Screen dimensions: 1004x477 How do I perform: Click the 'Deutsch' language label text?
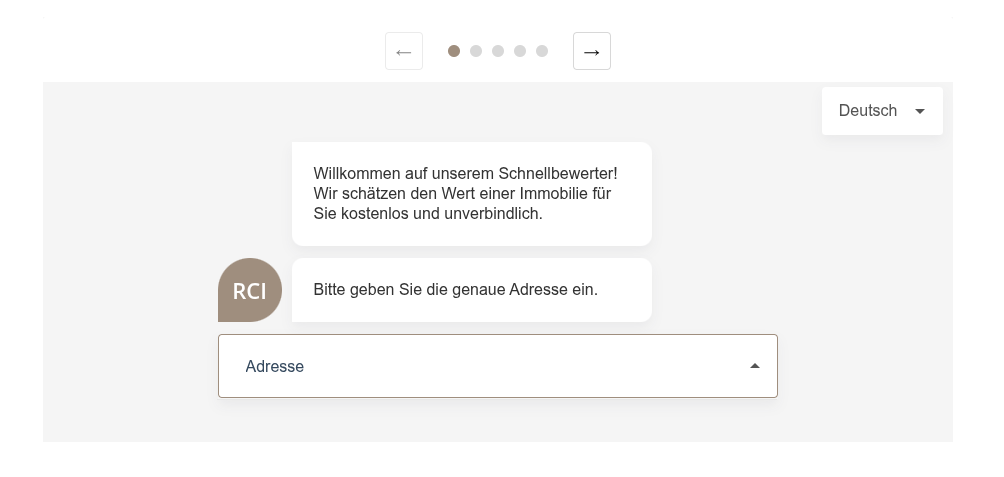point(867,111)
